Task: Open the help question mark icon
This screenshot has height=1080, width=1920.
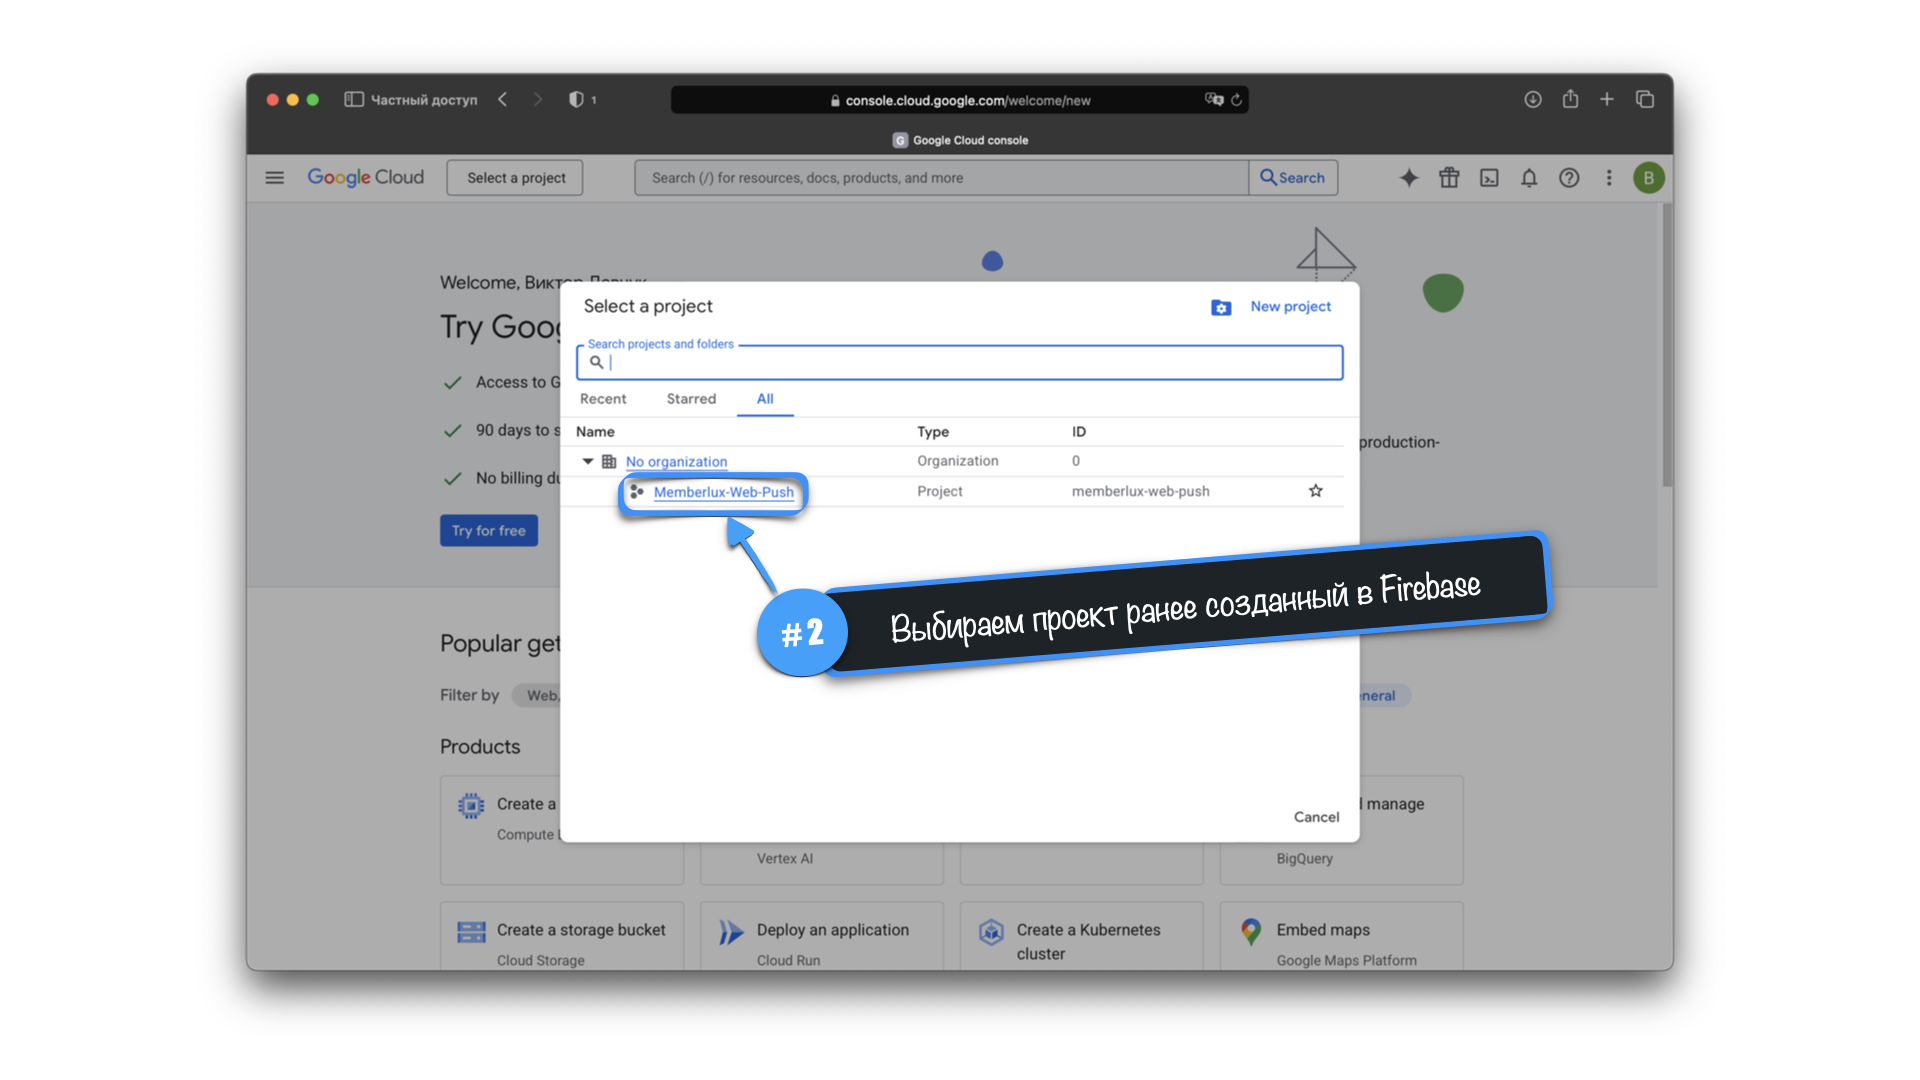Action: click(x=1569, y=178)
